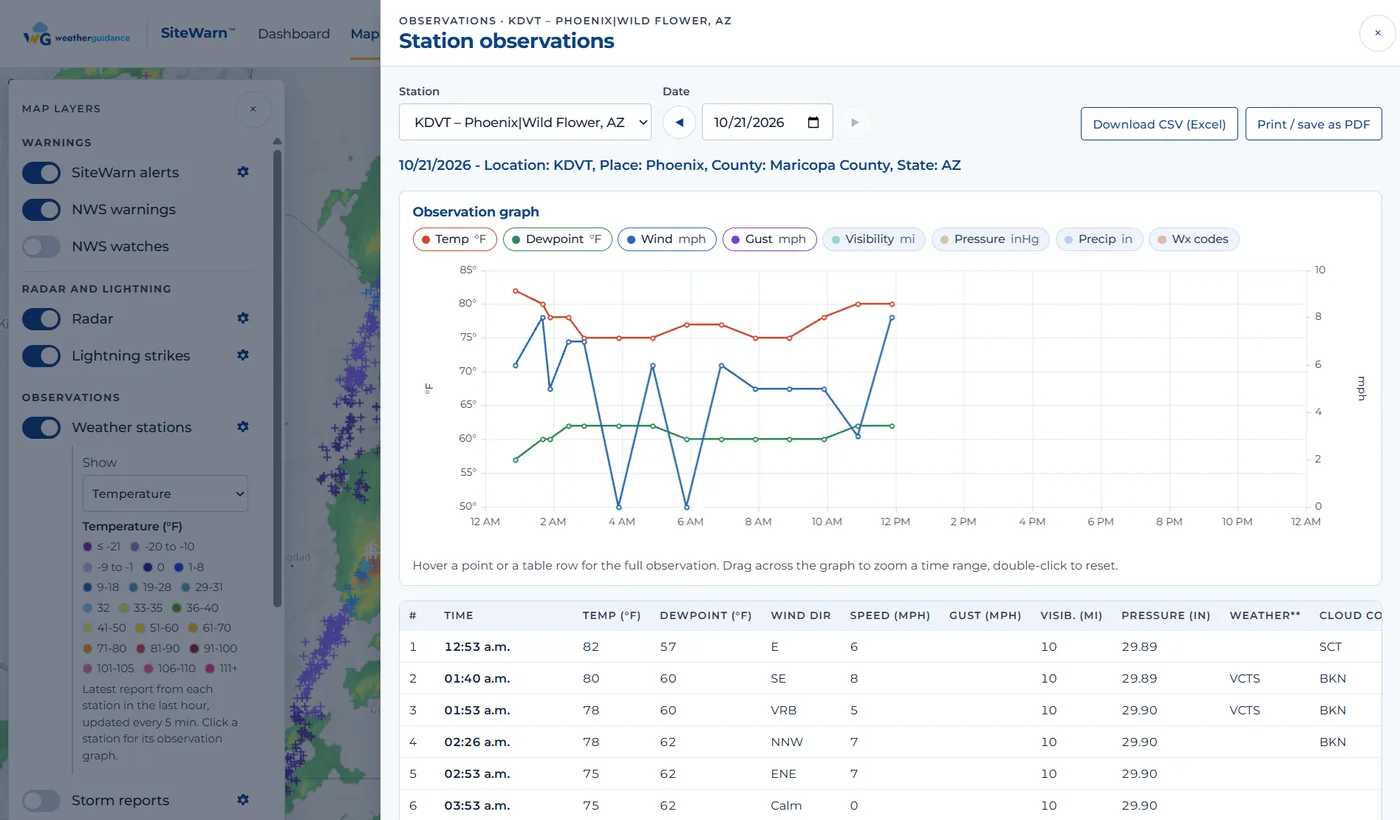
Task: Toggle Weather stations layer
Action: (42, 427)
